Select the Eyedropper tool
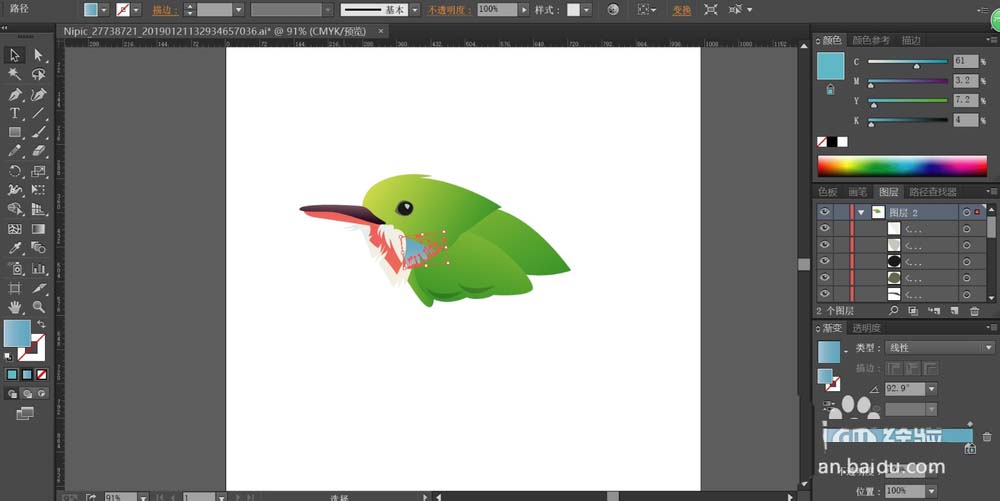The height and width of the screenshot is (501, 1000). point(15,248)
